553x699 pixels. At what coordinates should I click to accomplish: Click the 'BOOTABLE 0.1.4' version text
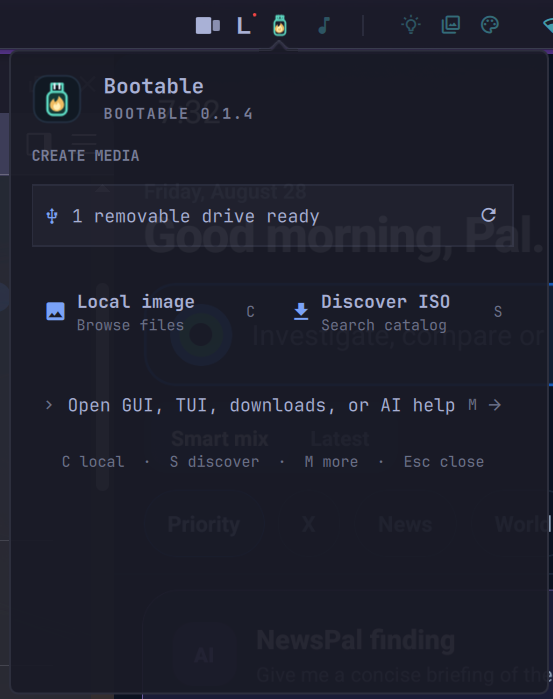pyautogui.click(x=178, y=114)
